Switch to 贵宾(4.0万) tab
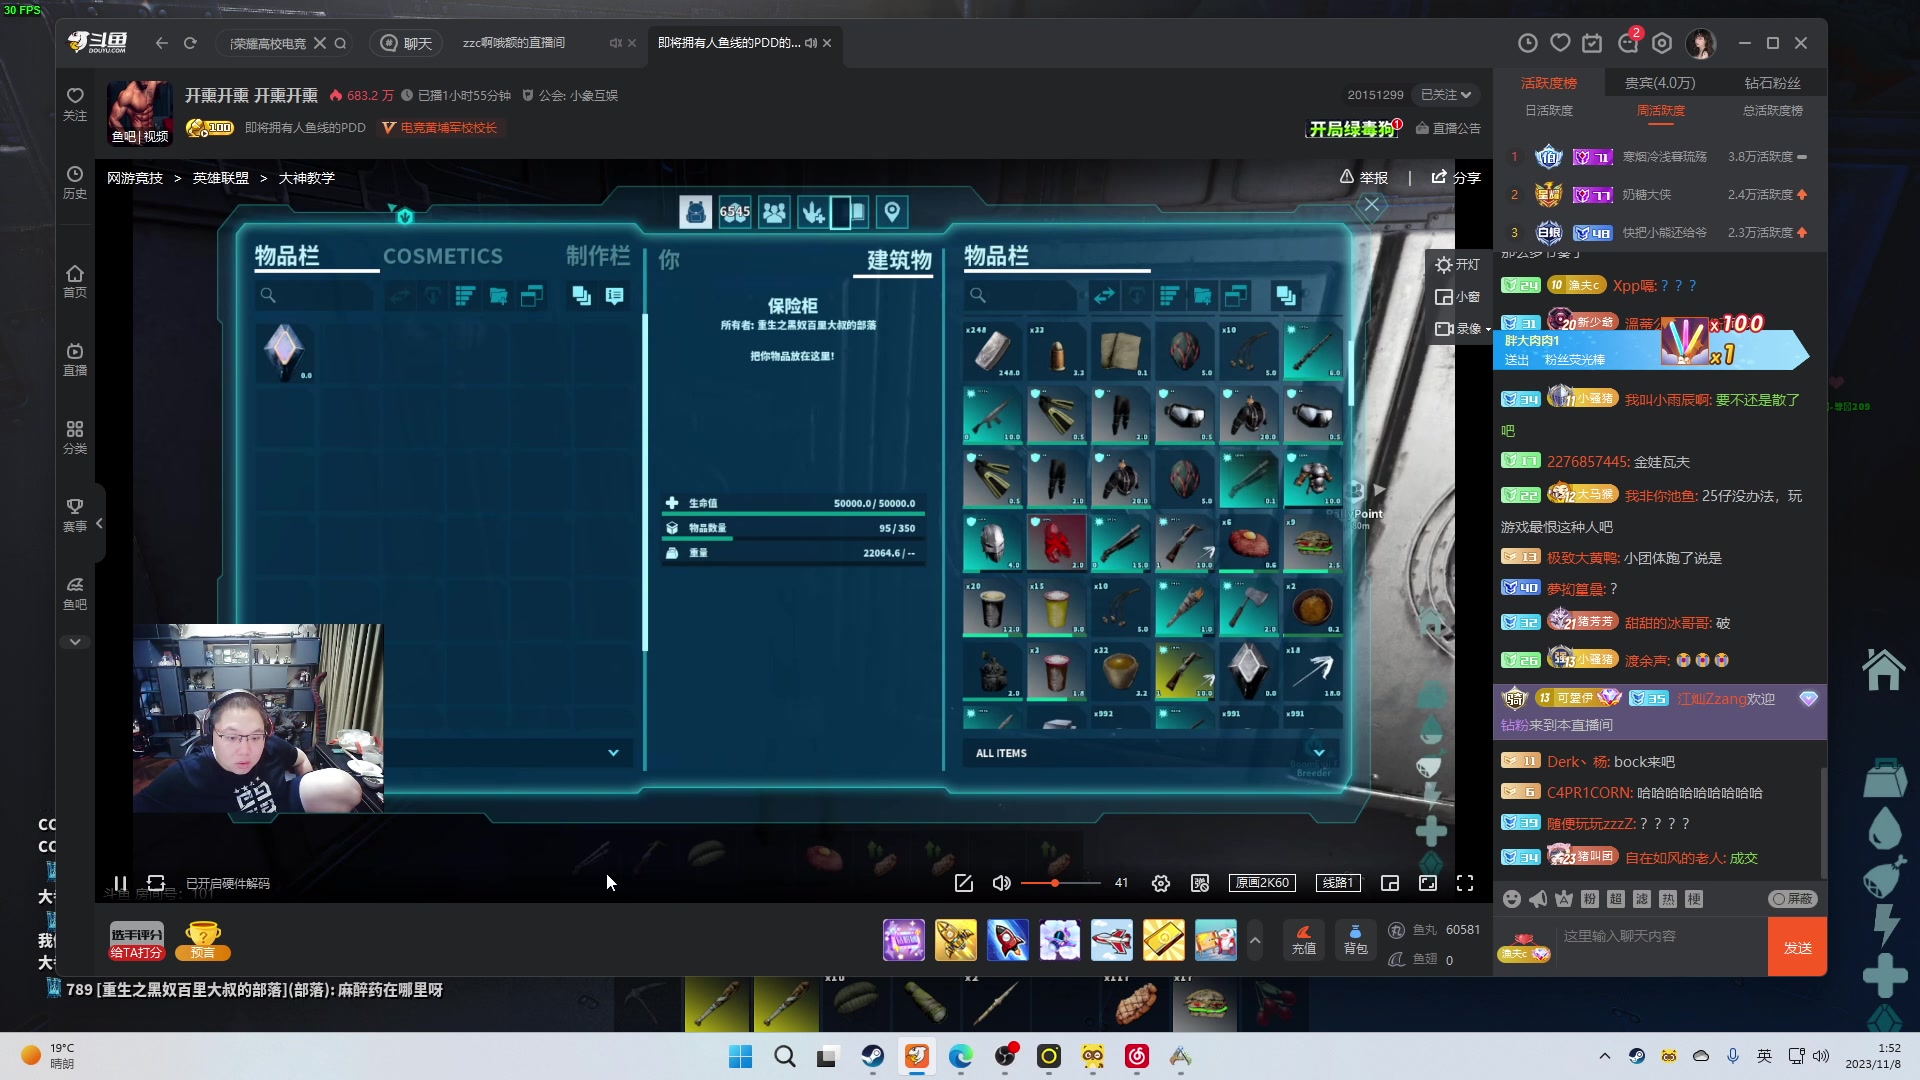1920x1080 pixels. [x=1660, y=83]
